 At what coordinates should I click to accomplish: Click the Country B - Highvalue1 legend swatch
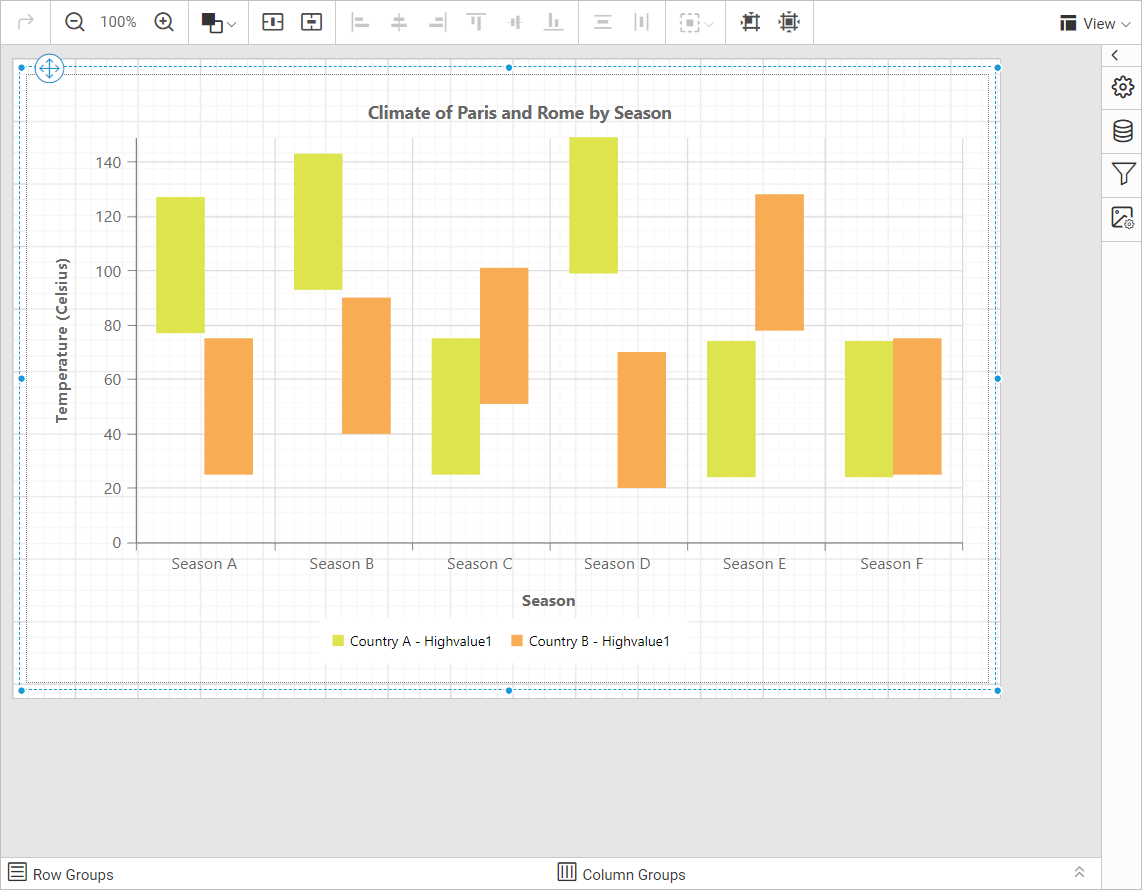coord(517,641)
